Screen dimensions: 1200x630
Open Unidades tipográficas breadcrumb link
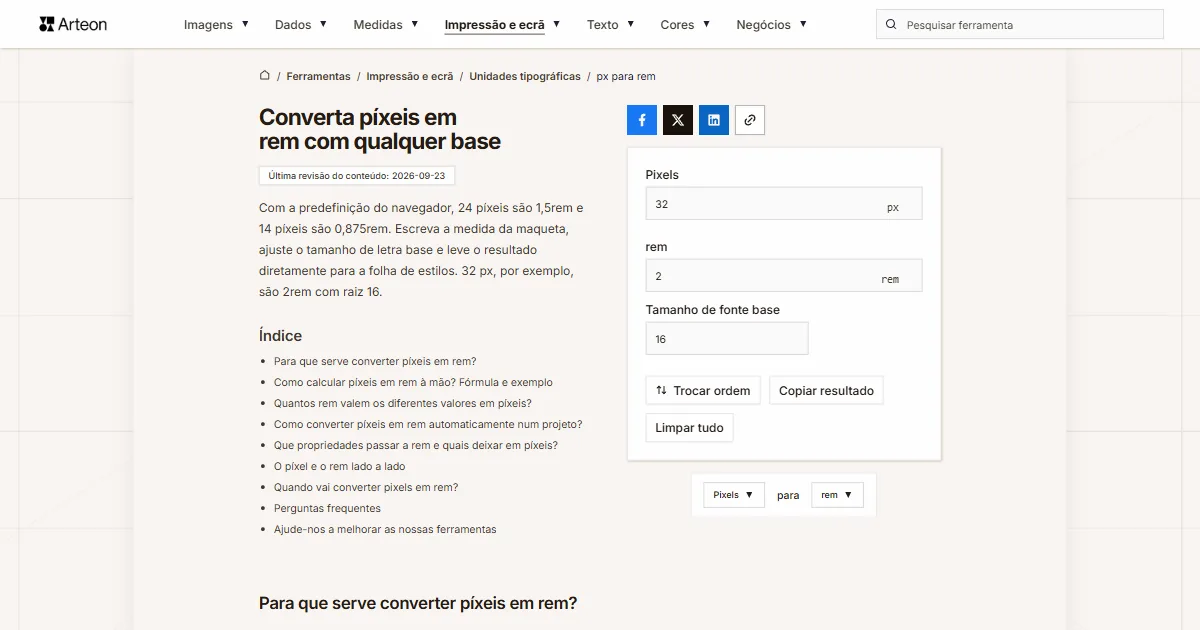[525, 76]
